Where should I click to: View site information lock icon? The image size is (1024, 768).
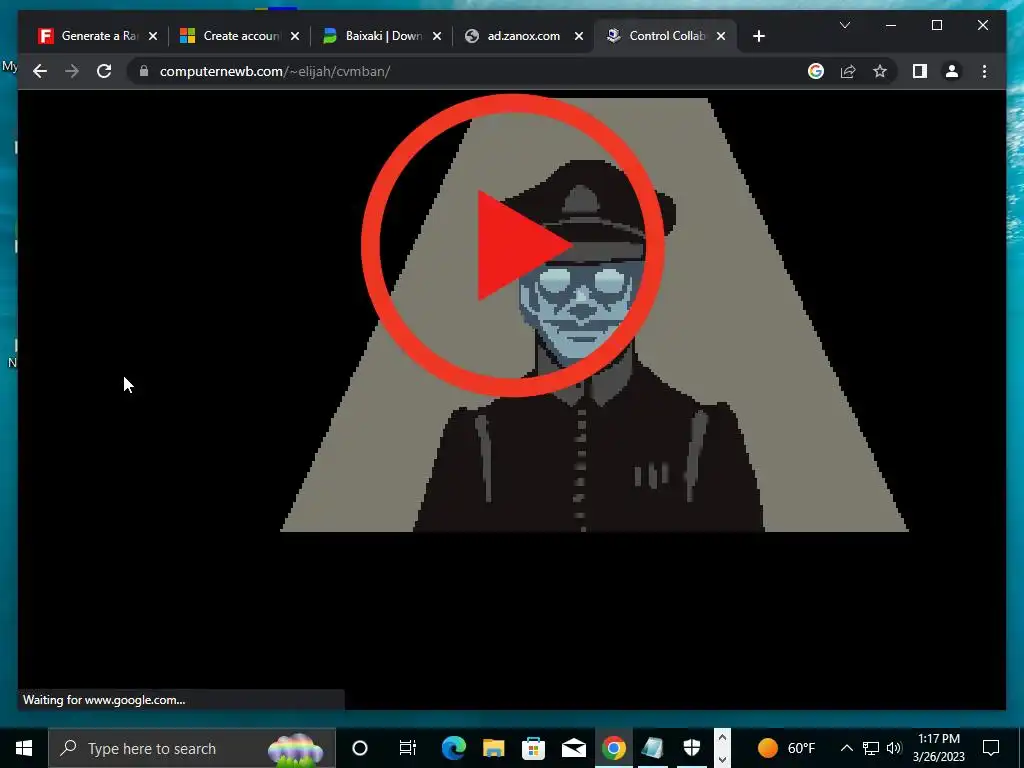point(144,71)
